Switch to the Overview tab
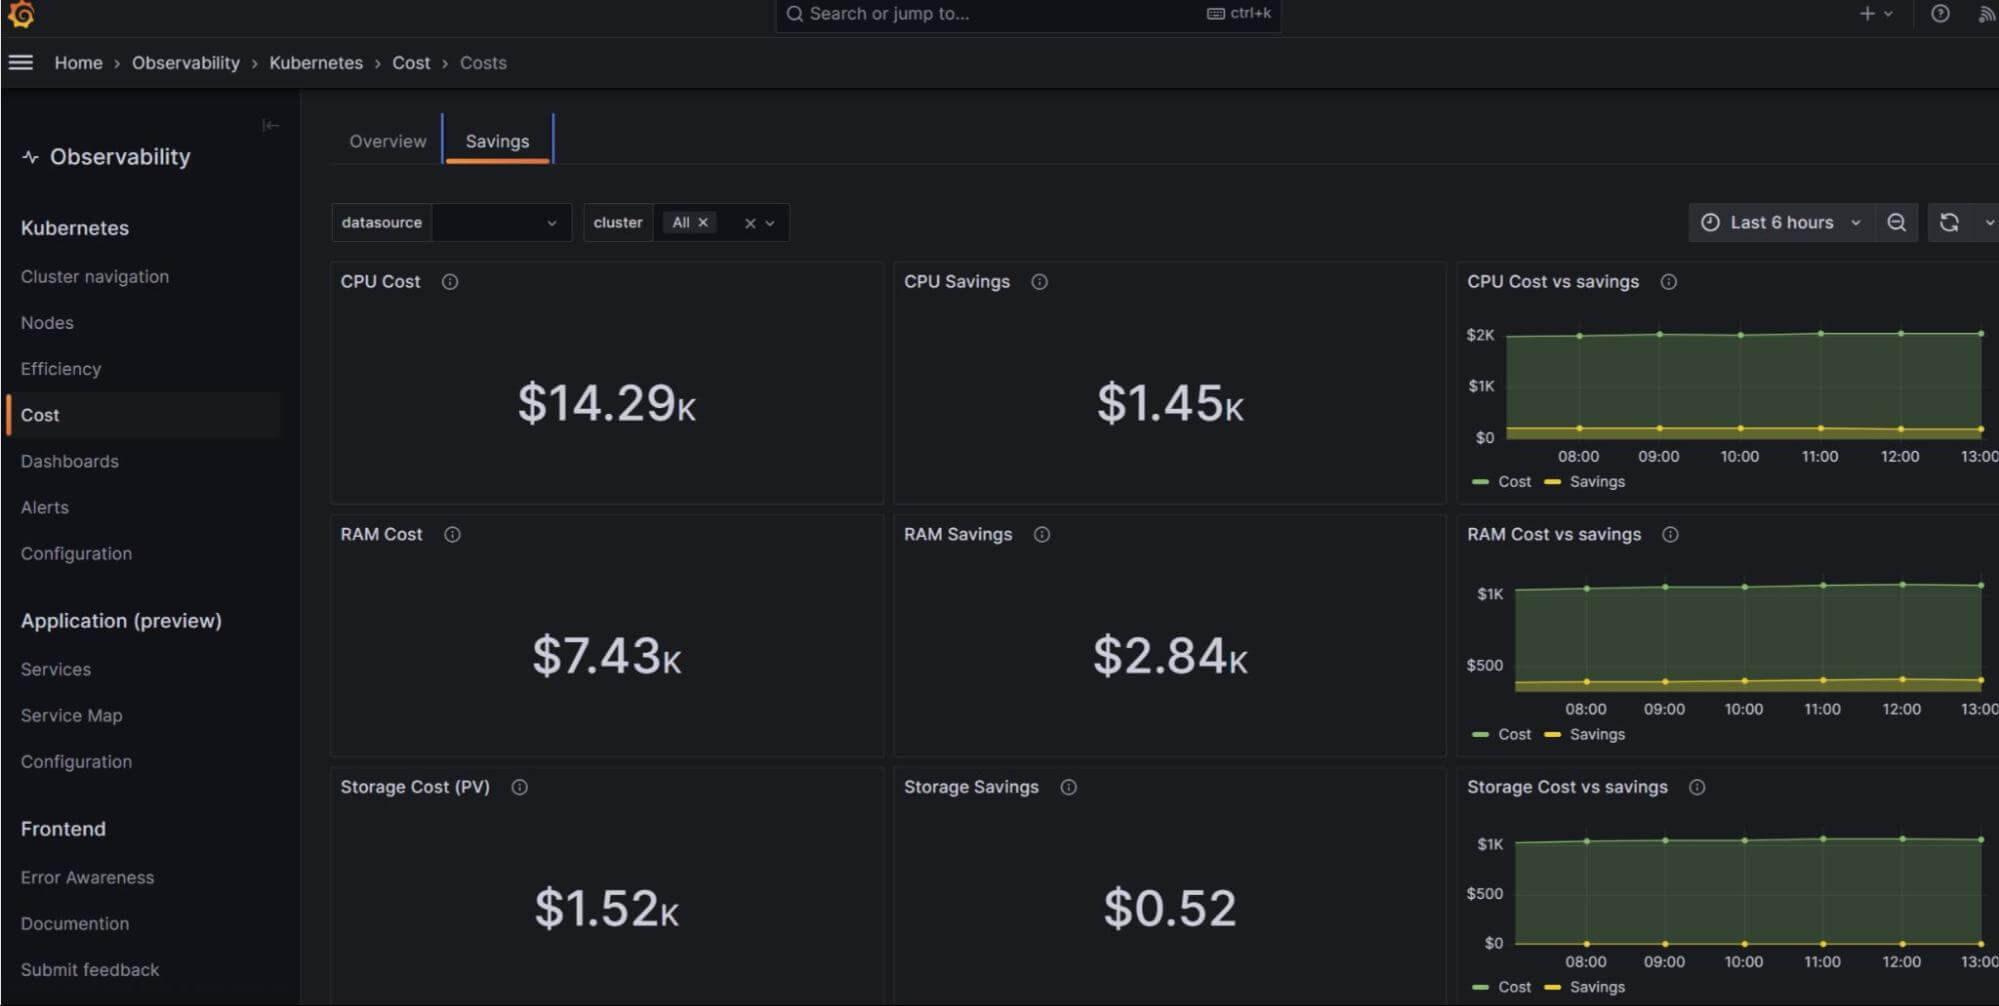 tap(387, 141)
